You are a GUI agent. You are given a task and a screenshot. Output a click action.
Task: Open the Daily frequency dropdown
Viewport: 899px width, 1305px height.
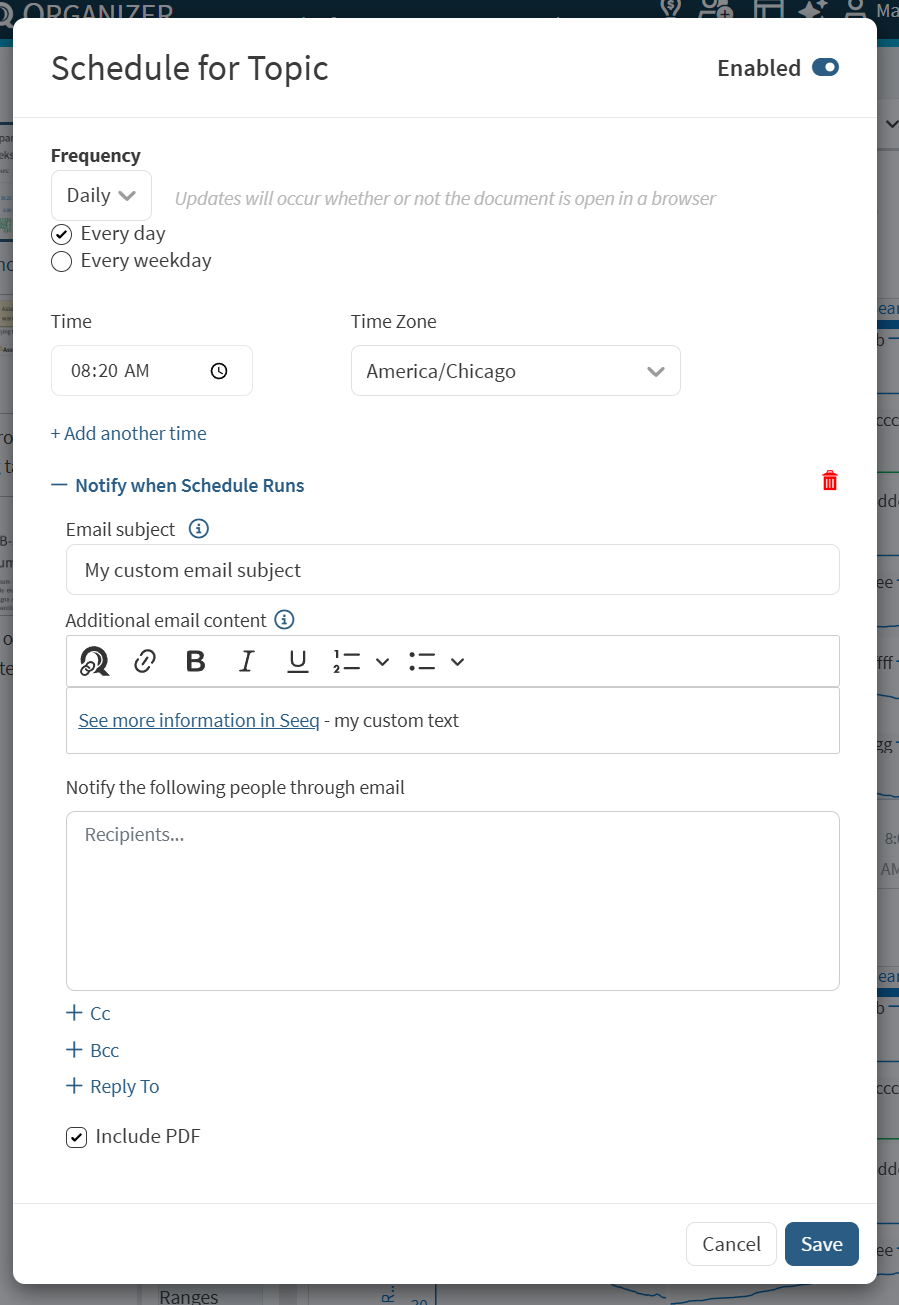coord(101,195)
